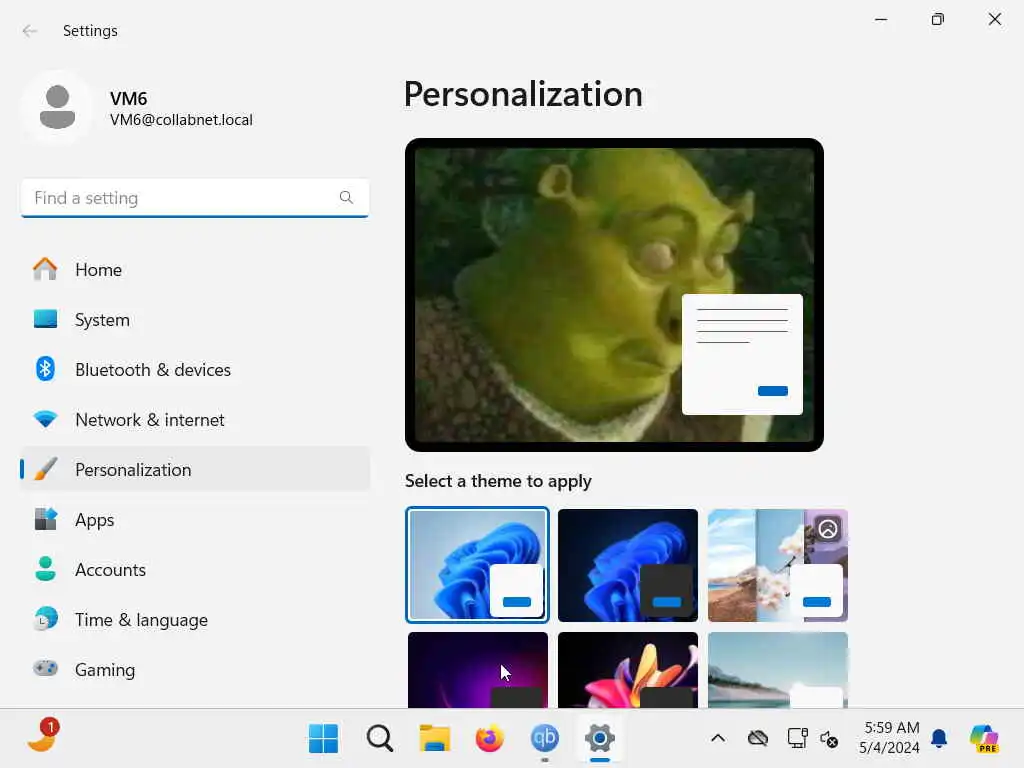
Task: Click the search magnifier in Find a setting
Action: point(346,197)
